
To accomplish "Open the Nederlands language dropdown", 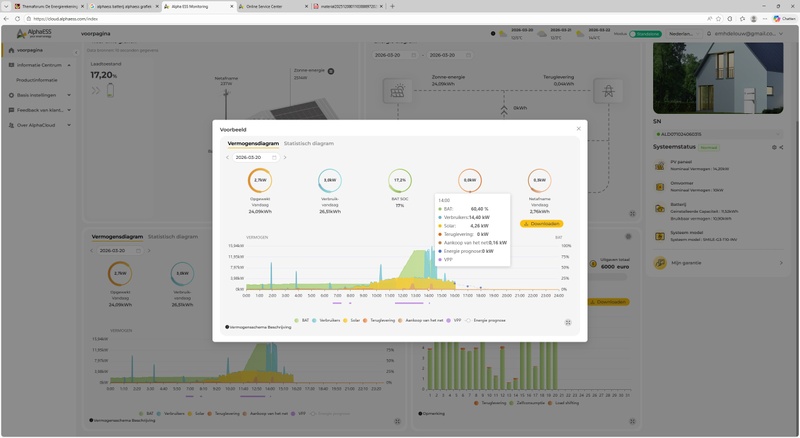I will tap(684, 34).
